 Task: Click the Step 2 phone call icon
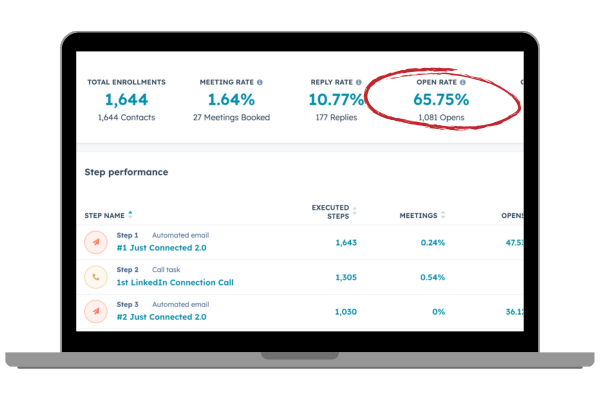pyautogui.click(x=96, y=277)
